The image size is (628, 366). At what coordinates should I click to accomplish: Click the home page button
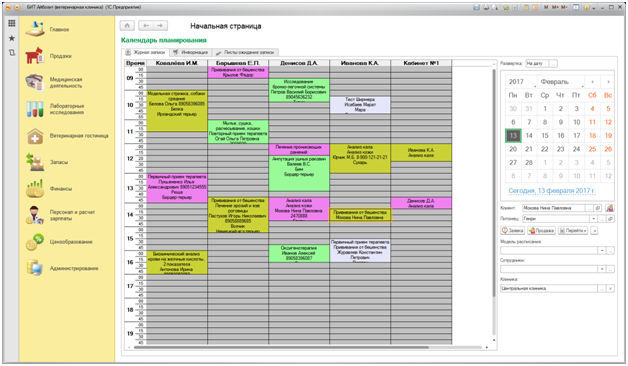point(127,26)
